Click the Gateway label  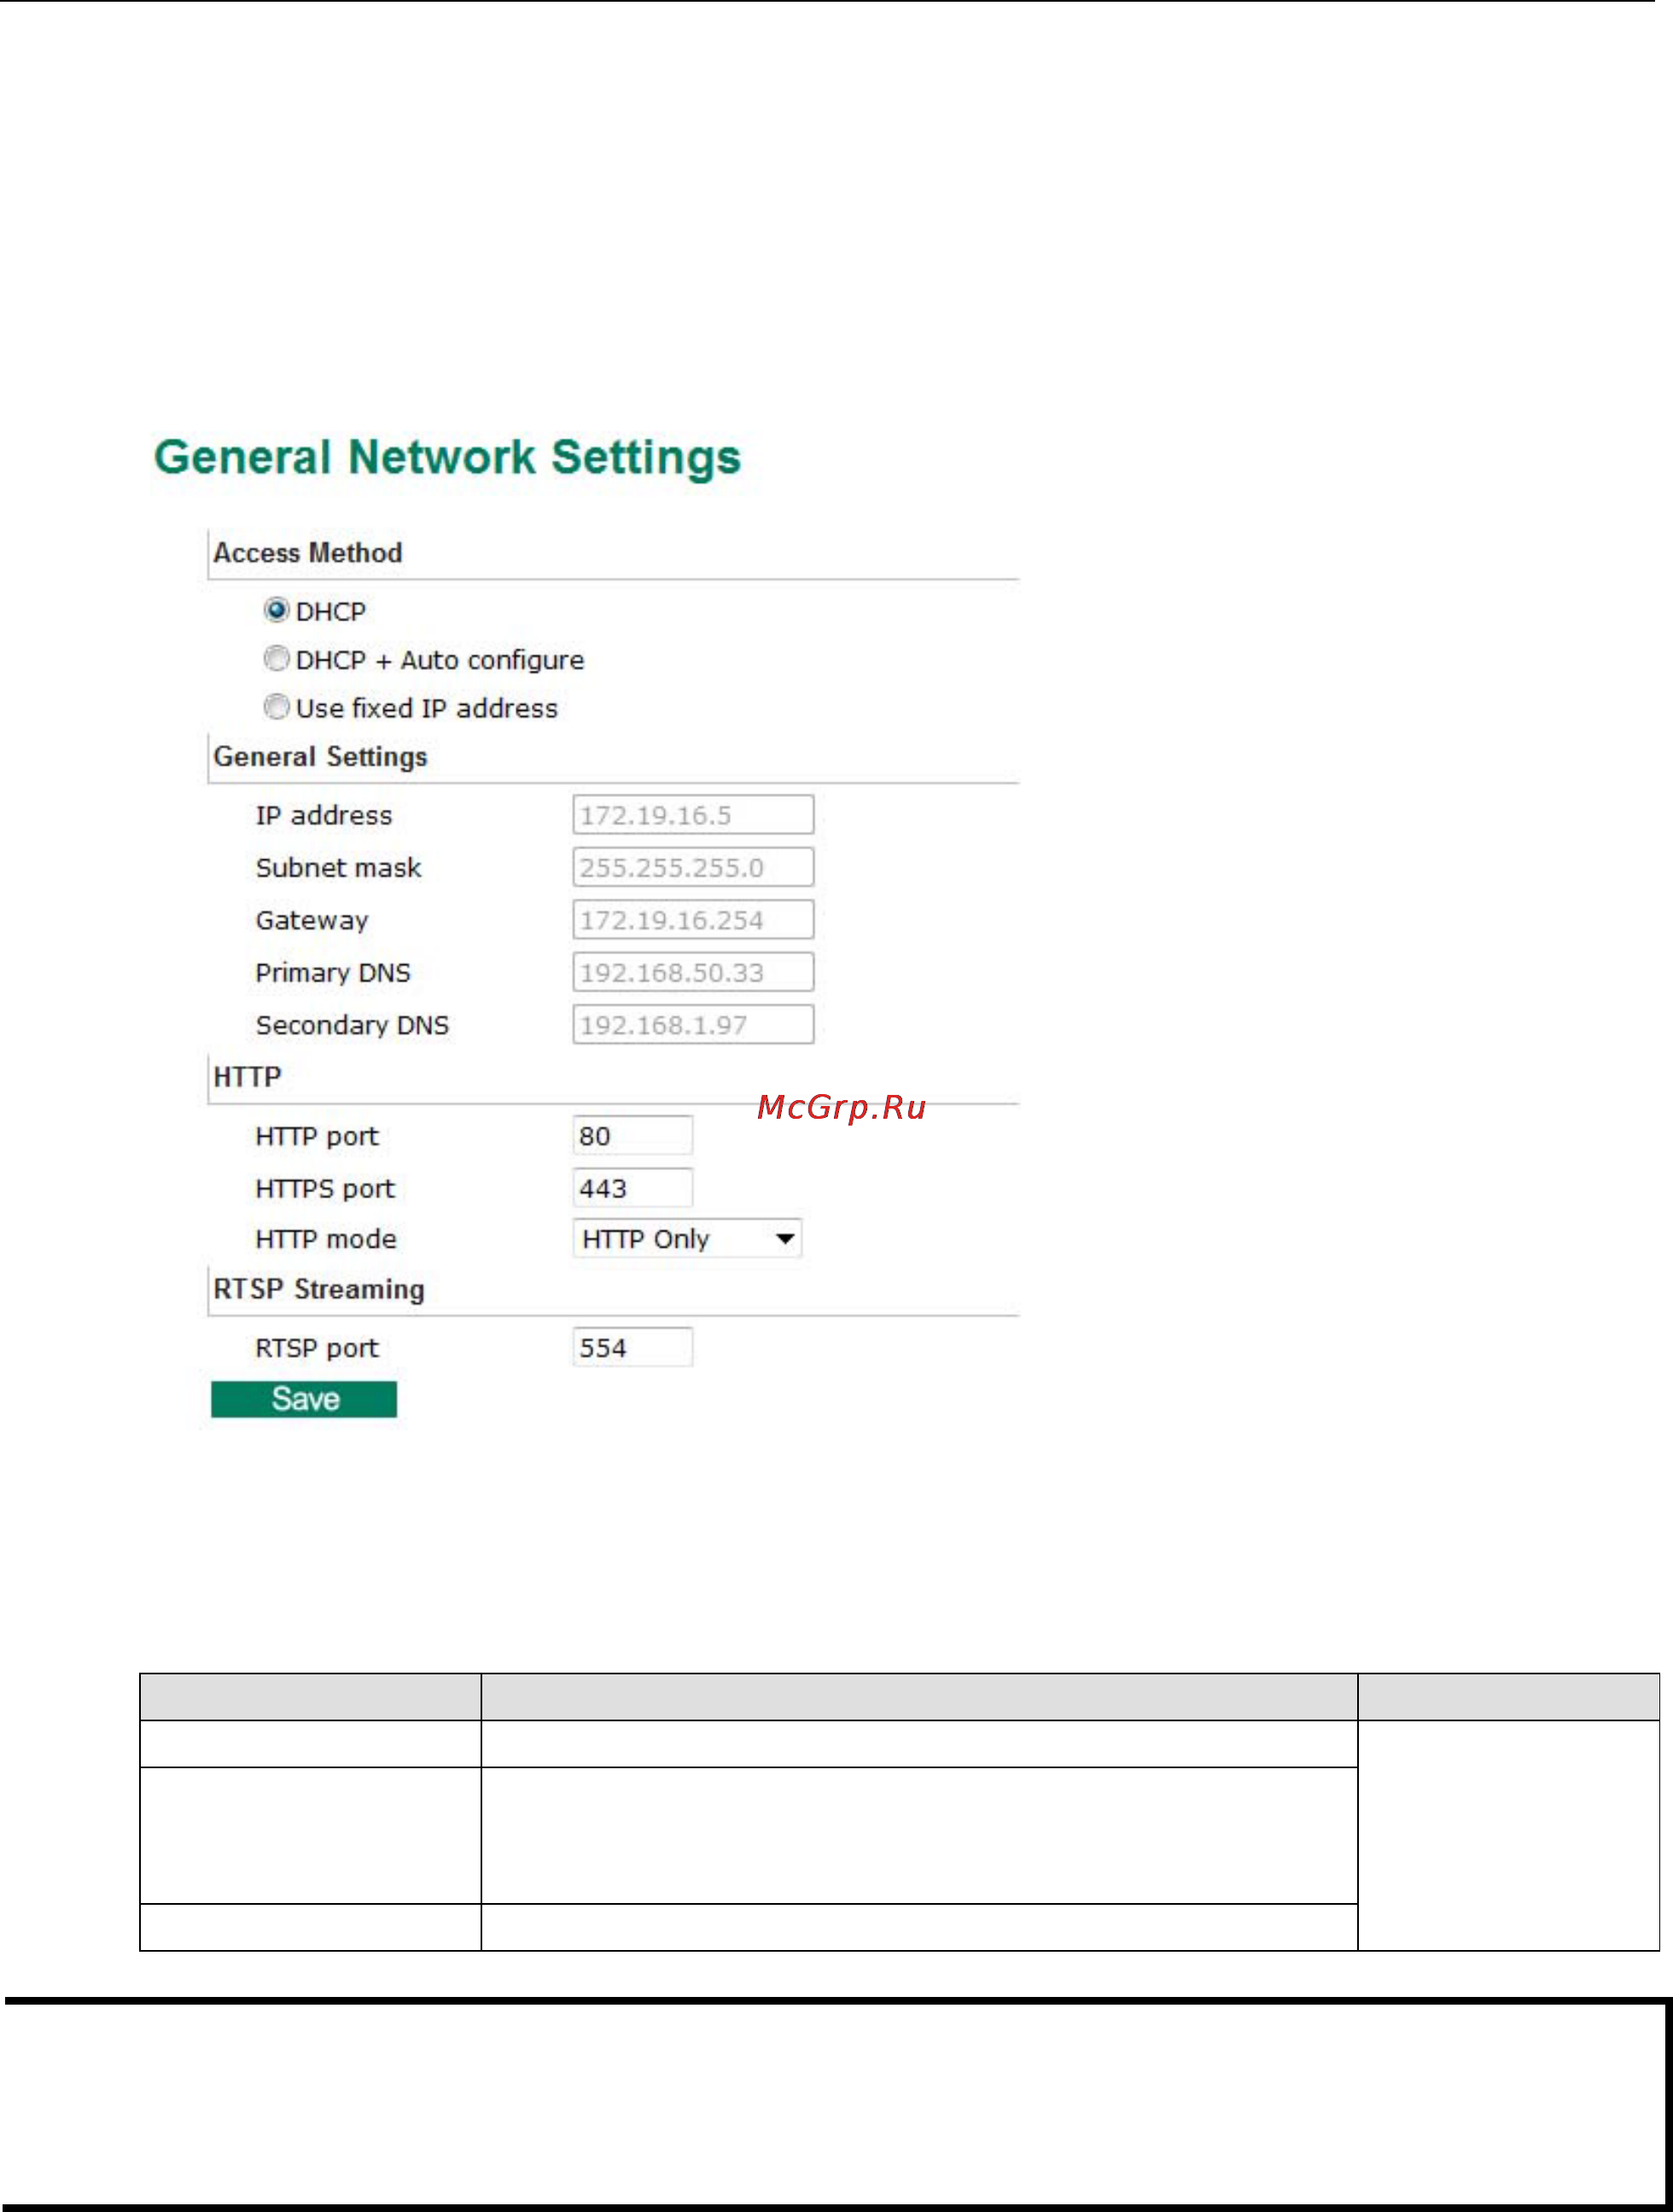point(312,921)
